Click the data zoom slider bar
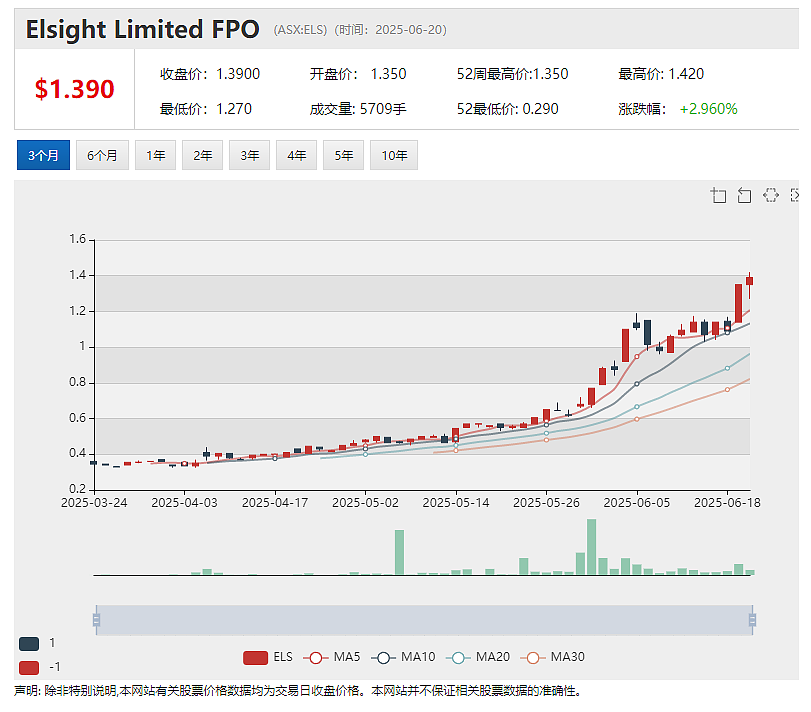This screenshot has width=811, height=712. (424, 620)
